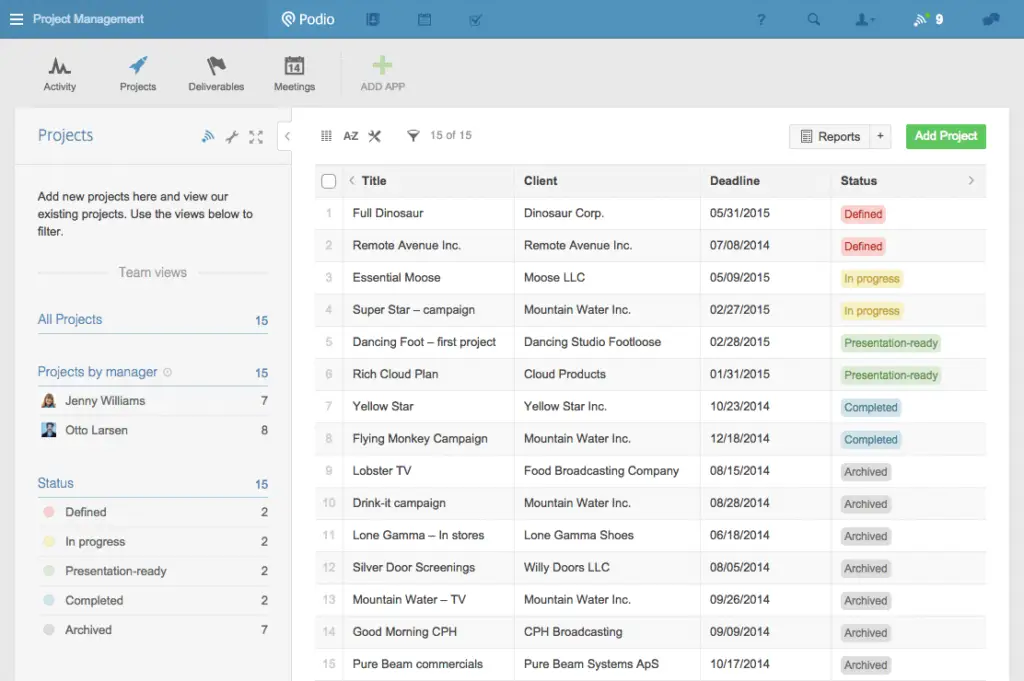Open the Meetings calendar icon
1024x681 pixels.
[x=294, y=66]
